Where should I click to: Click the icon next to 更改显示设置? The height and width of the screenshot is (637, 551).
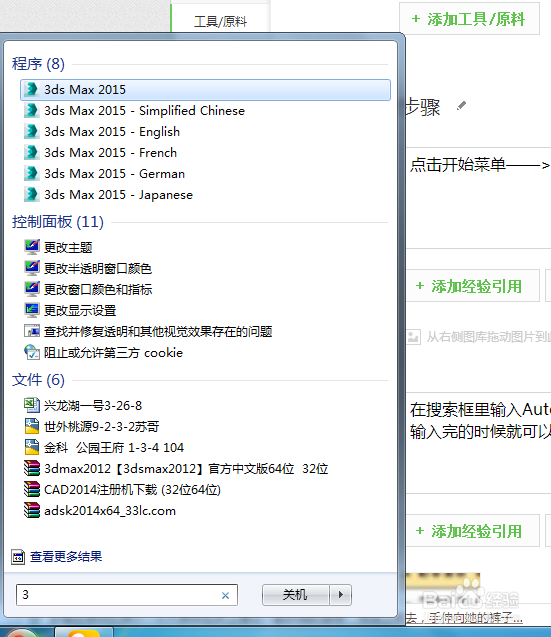(32, 310)
